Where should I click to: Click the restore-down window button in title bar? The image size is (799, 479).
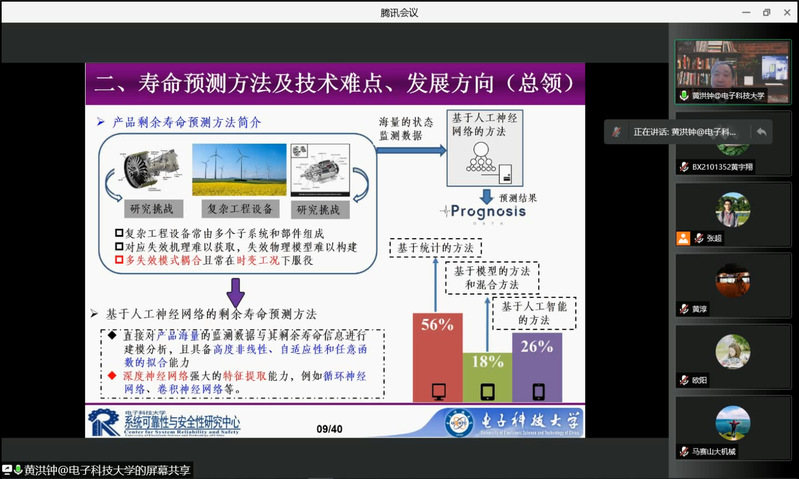pos(766,12)
